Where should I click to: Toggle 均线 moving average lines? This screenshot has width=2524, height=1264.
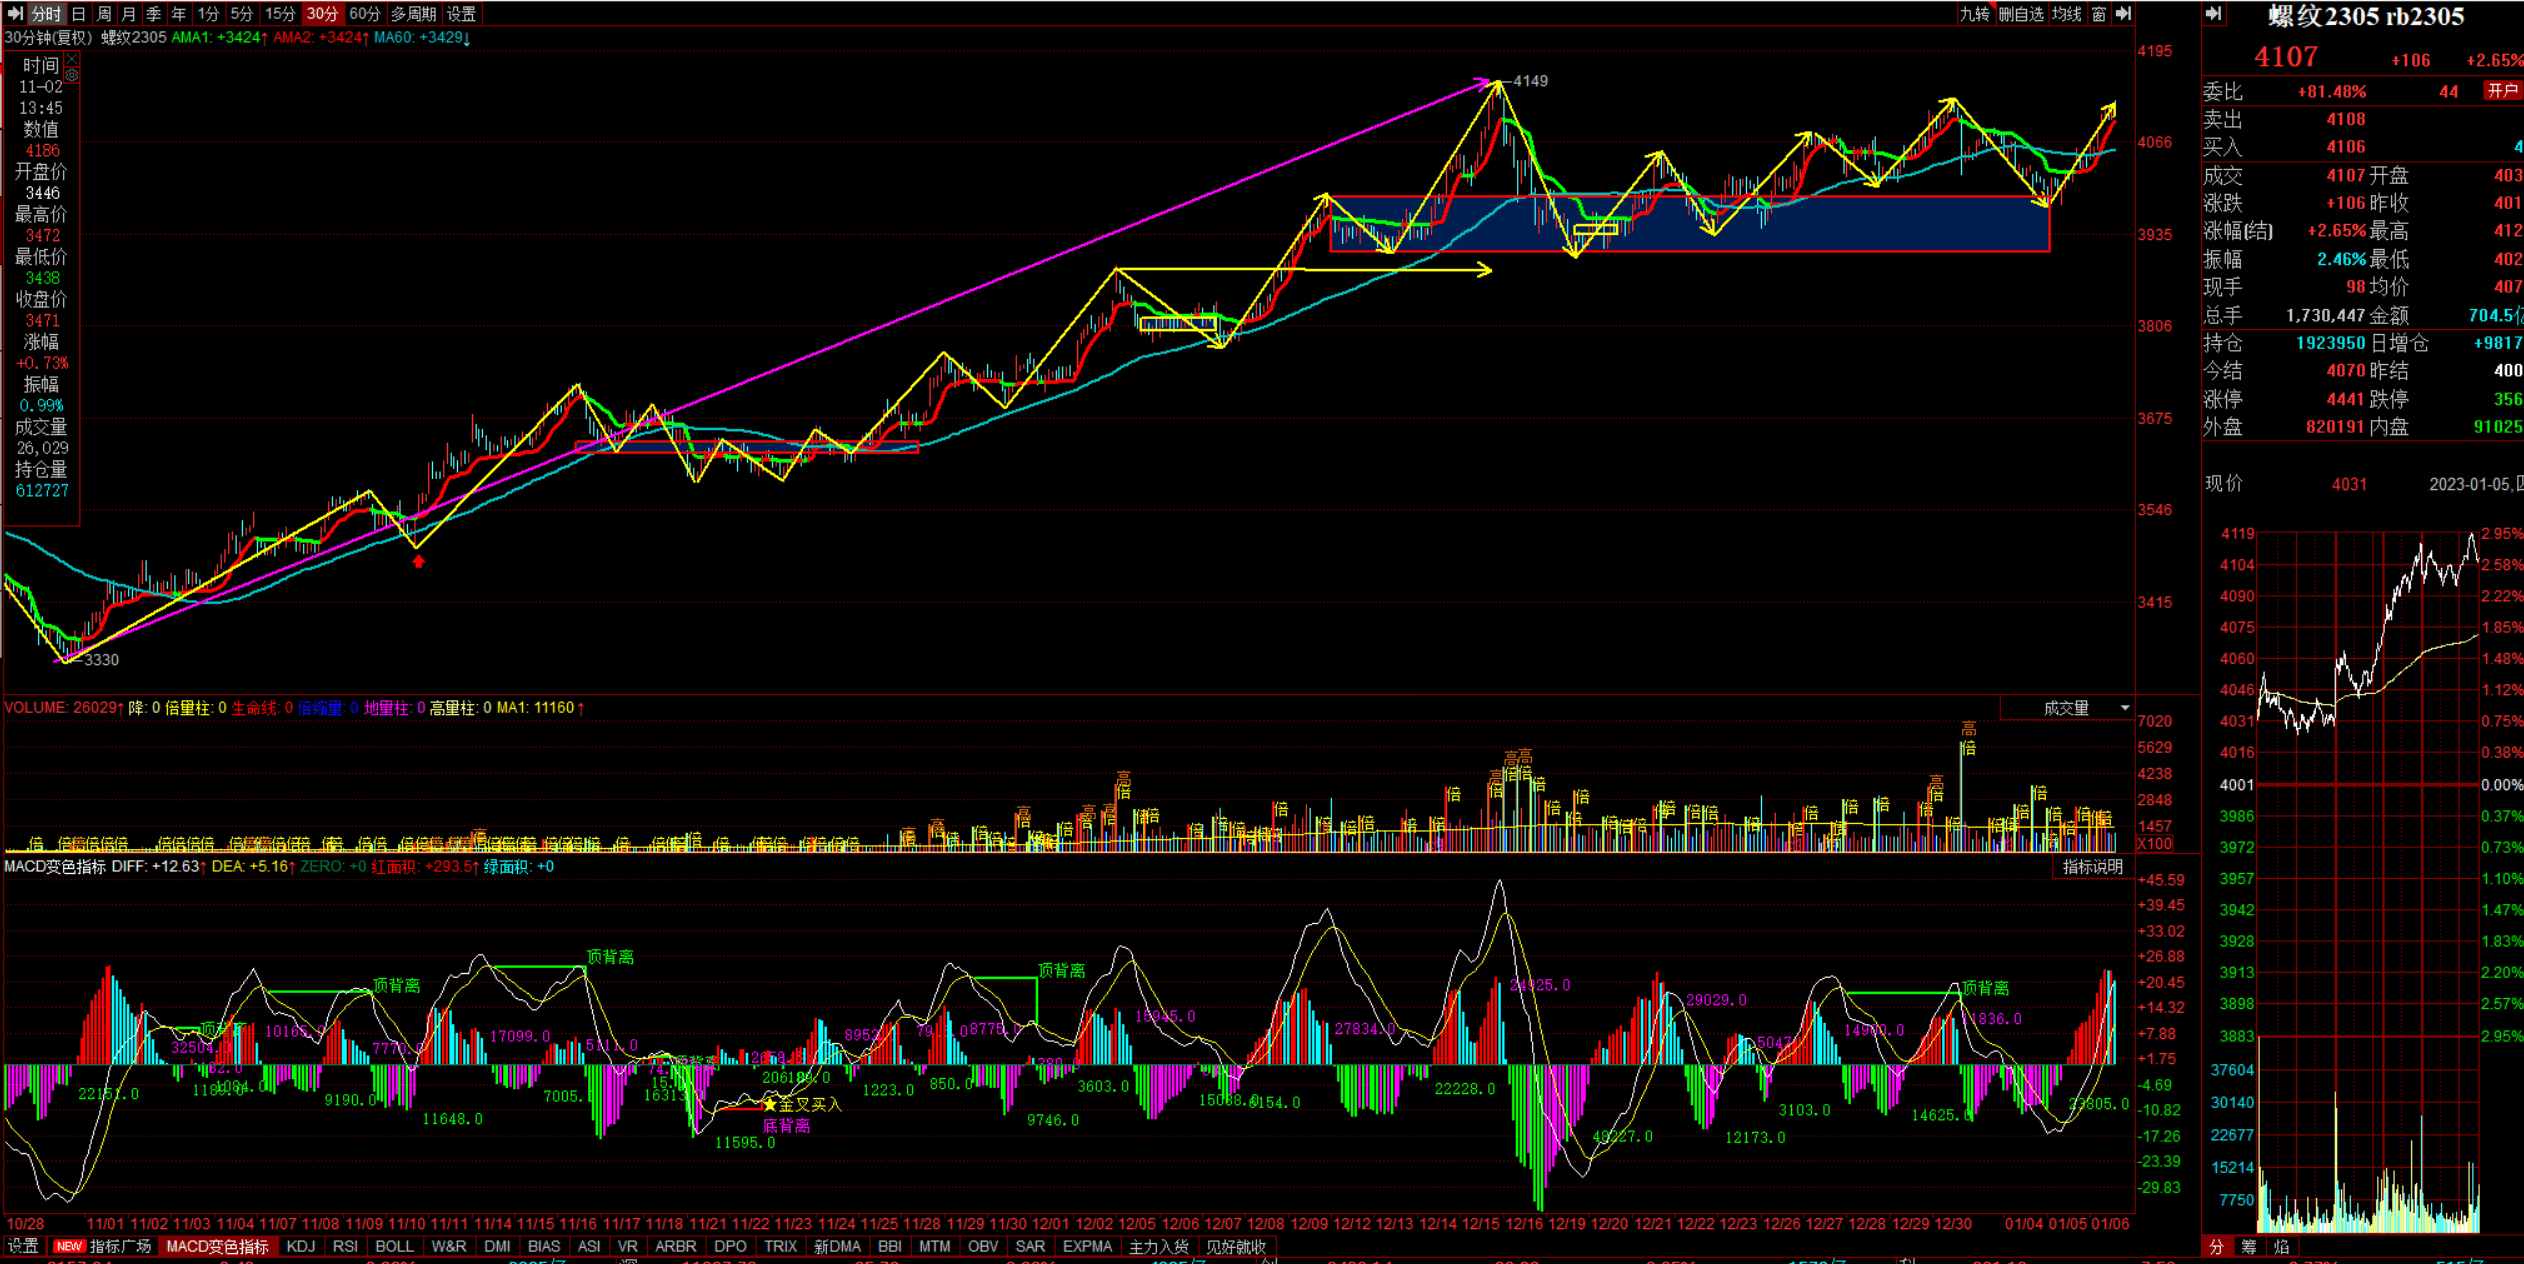pos(2066,14)
